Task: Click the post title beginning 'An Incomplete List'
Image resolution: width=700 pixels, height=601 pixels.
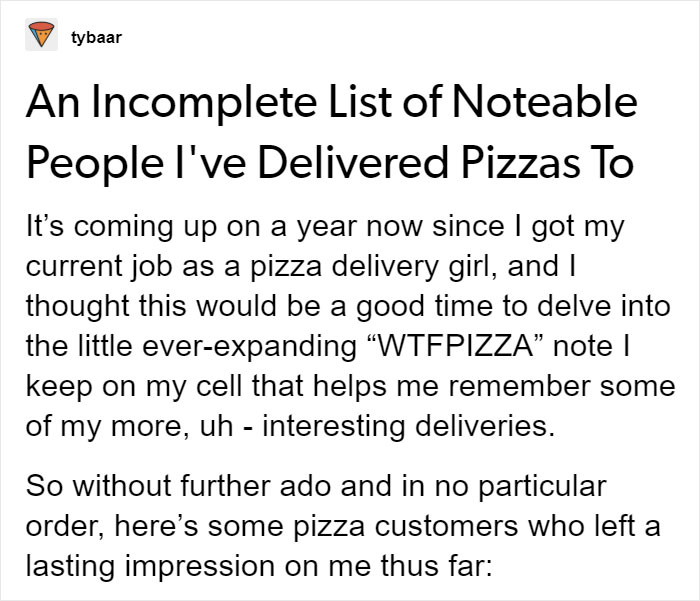Action: pyautogui.click(x=332, y=132)
